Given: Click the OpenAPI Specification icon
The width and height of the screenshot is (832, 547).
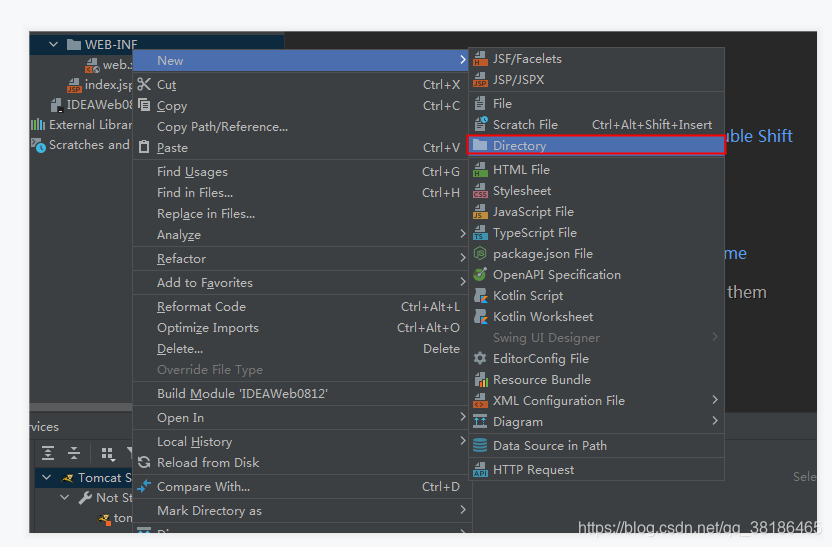Looking at the screenshot, I should [x=480, y=274].
